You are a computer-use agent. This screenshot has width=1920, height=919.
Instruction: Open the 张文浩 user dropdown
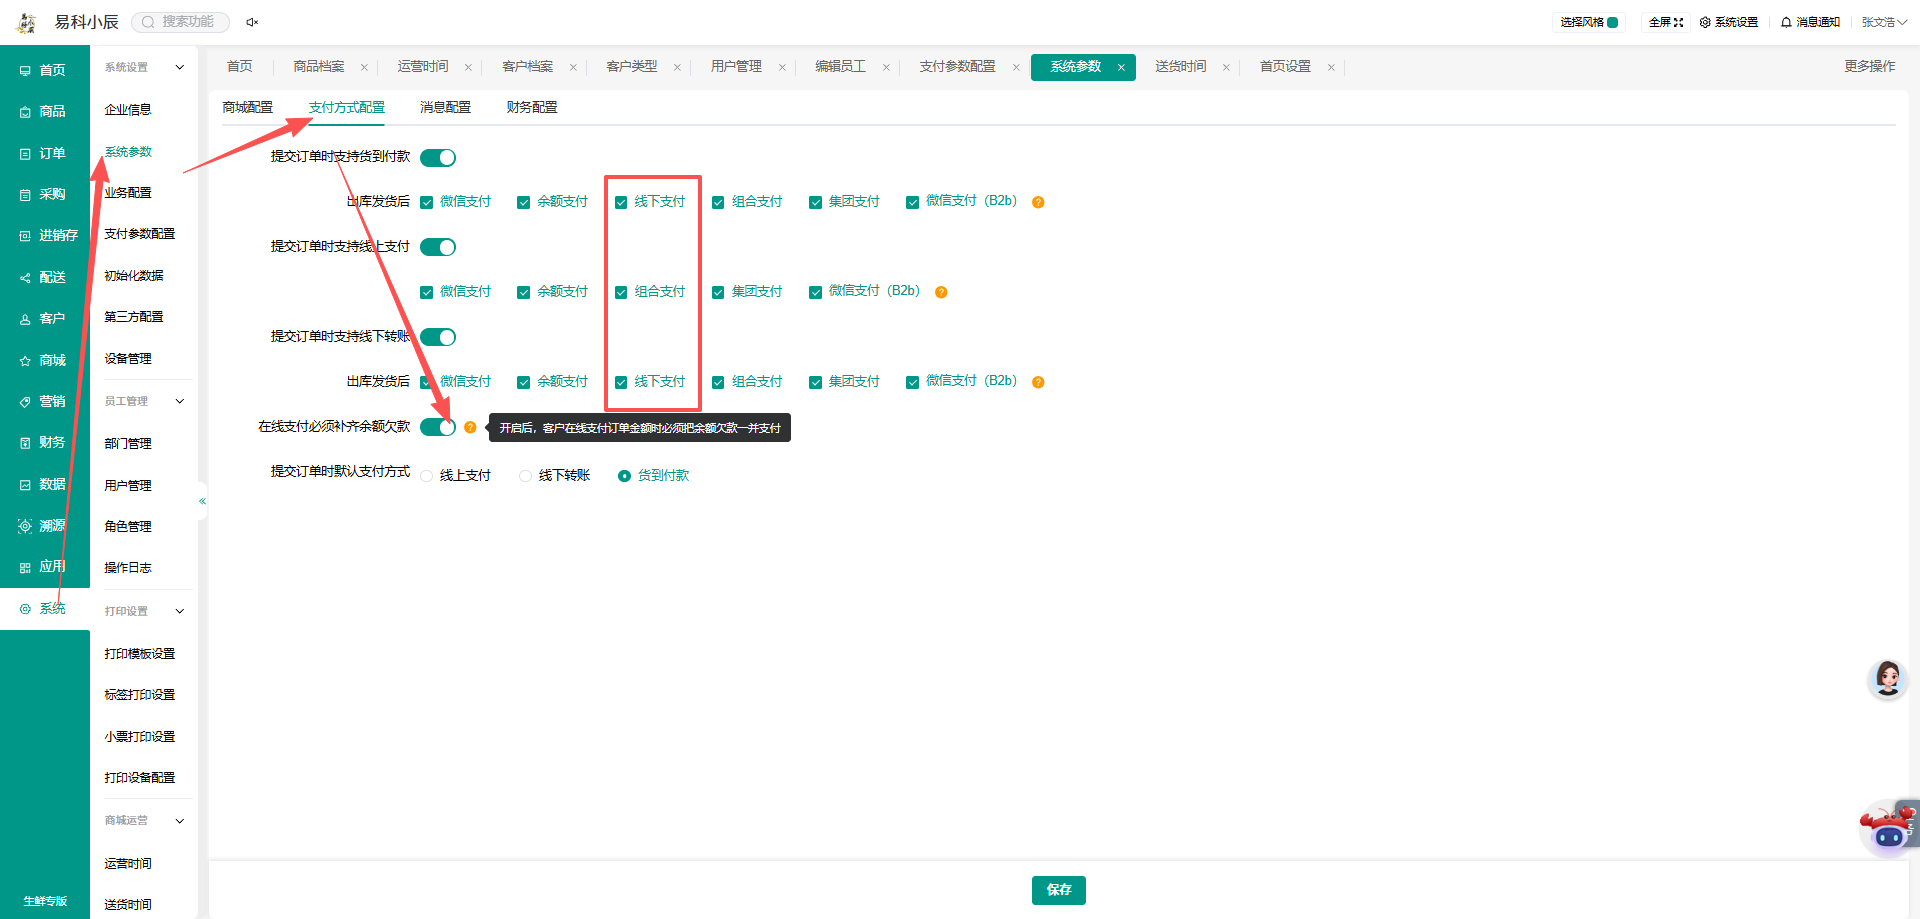tap(1884, 22)
